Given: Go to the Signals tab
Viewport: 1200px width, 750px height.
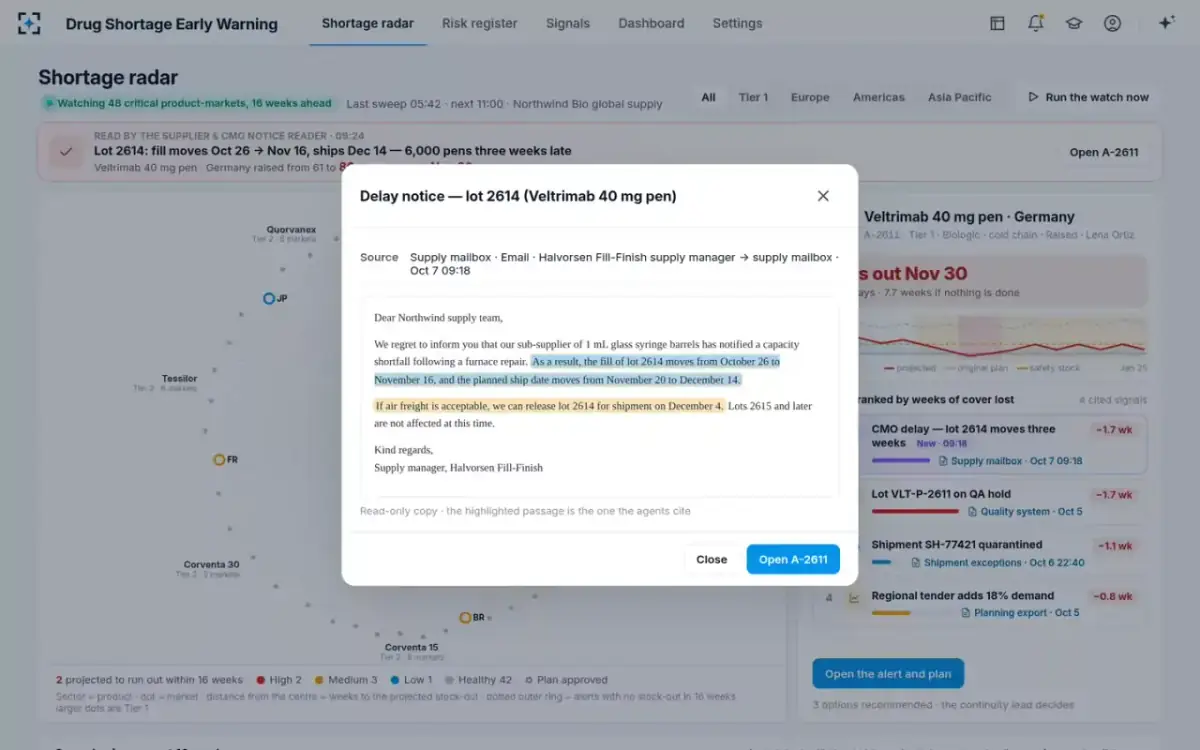Looking at the screenshot, I should click(568, 23).
